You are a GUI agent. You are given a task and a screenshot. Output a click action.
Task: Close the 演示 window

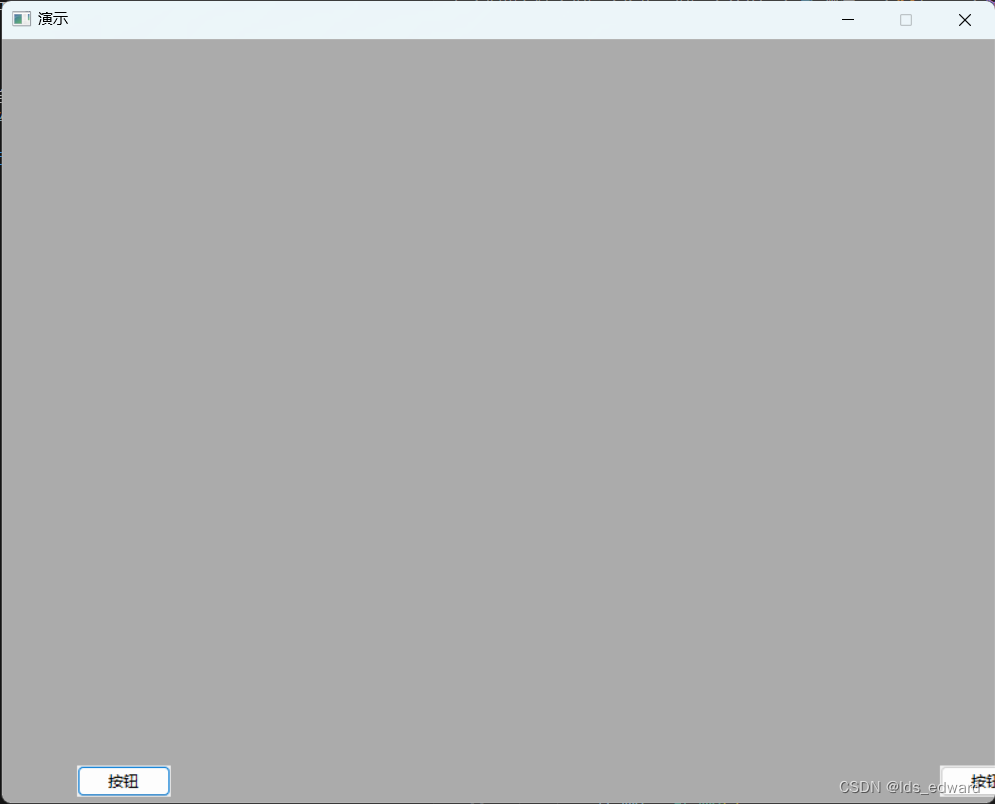965,20
